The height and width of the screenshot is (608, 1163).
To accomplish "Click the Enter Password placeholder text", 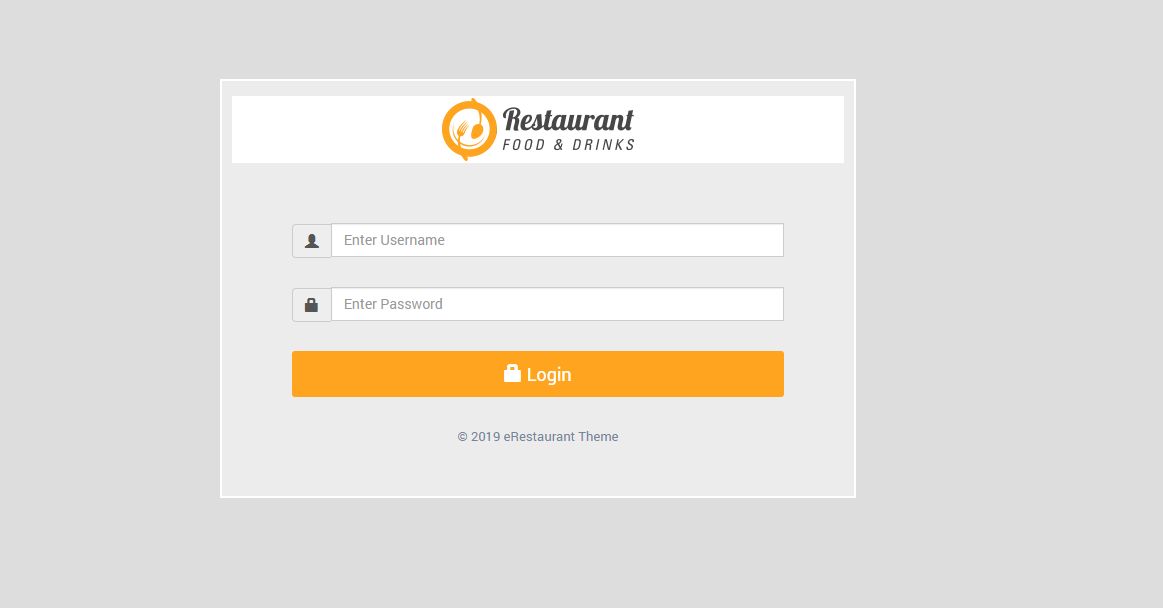I will coord(393,304).
